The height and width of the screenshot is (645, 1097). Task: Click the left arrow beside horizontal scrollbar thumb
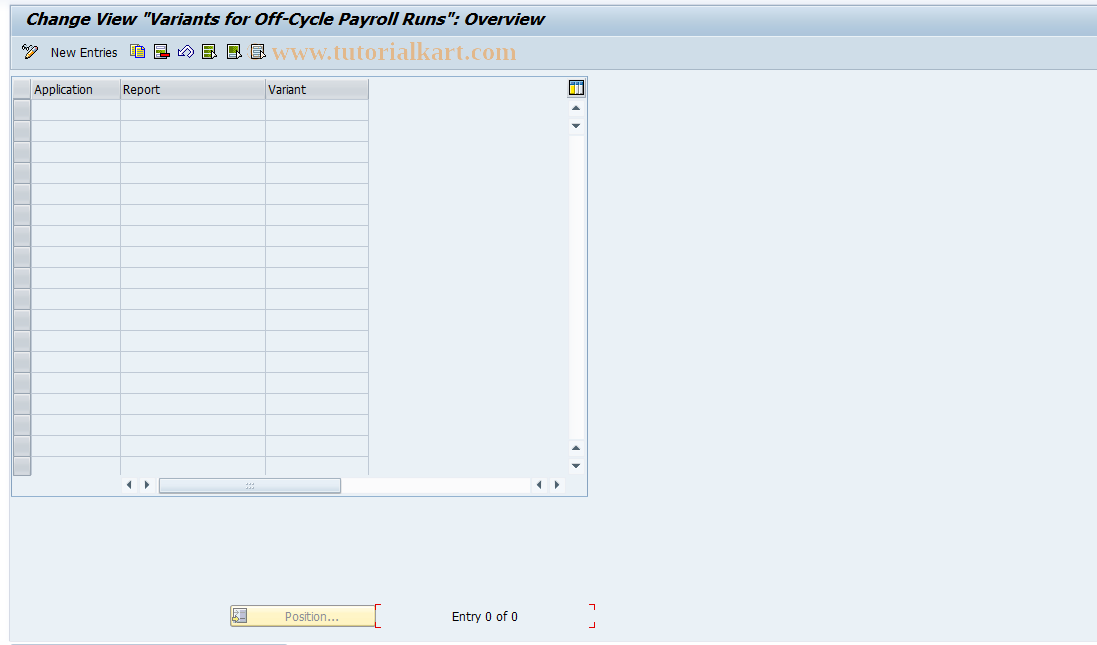tap(129, 485)
